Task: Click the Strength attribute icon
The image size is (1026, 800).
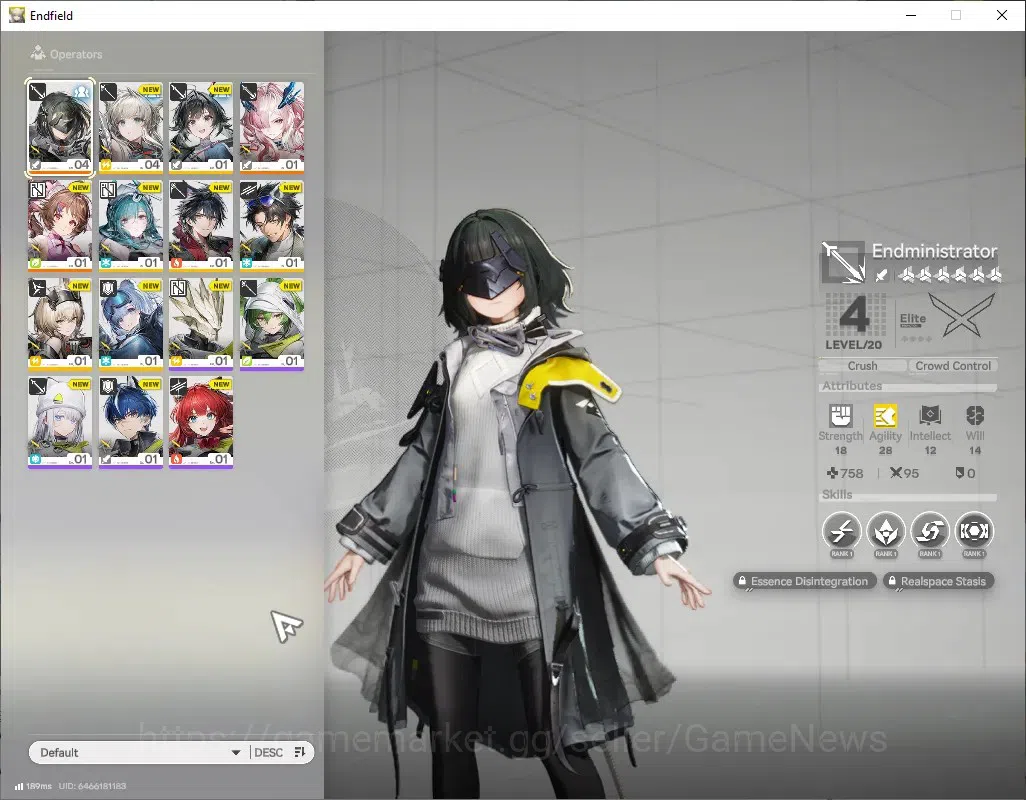Action: coord(841,415)
